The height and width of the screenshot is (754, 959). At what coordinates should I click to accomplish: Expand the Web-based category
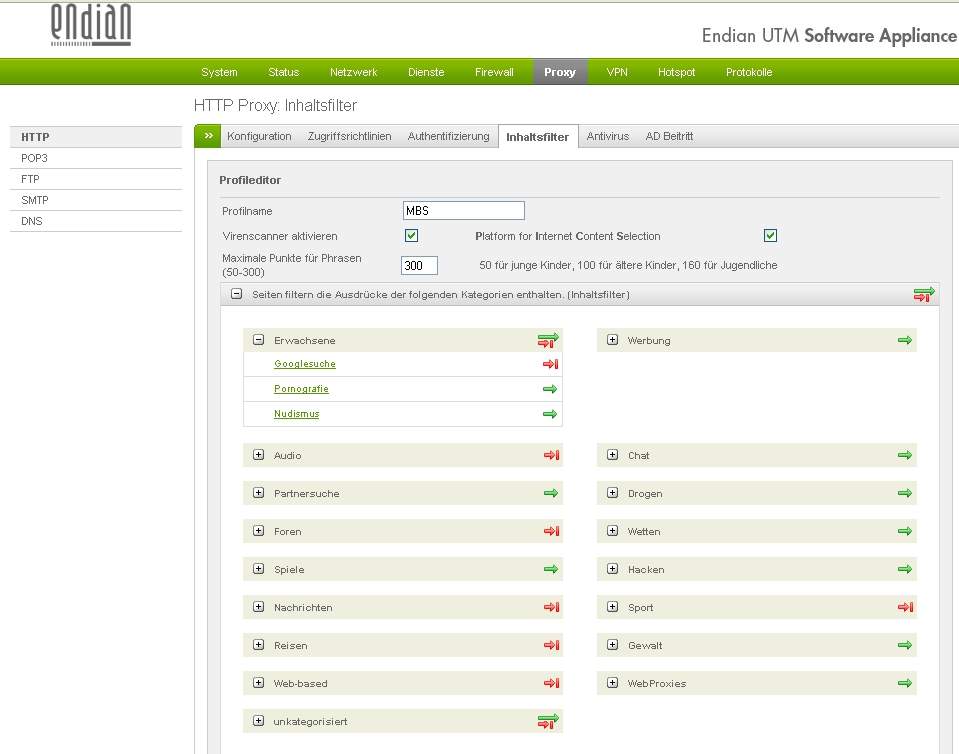tap(259, 682)
